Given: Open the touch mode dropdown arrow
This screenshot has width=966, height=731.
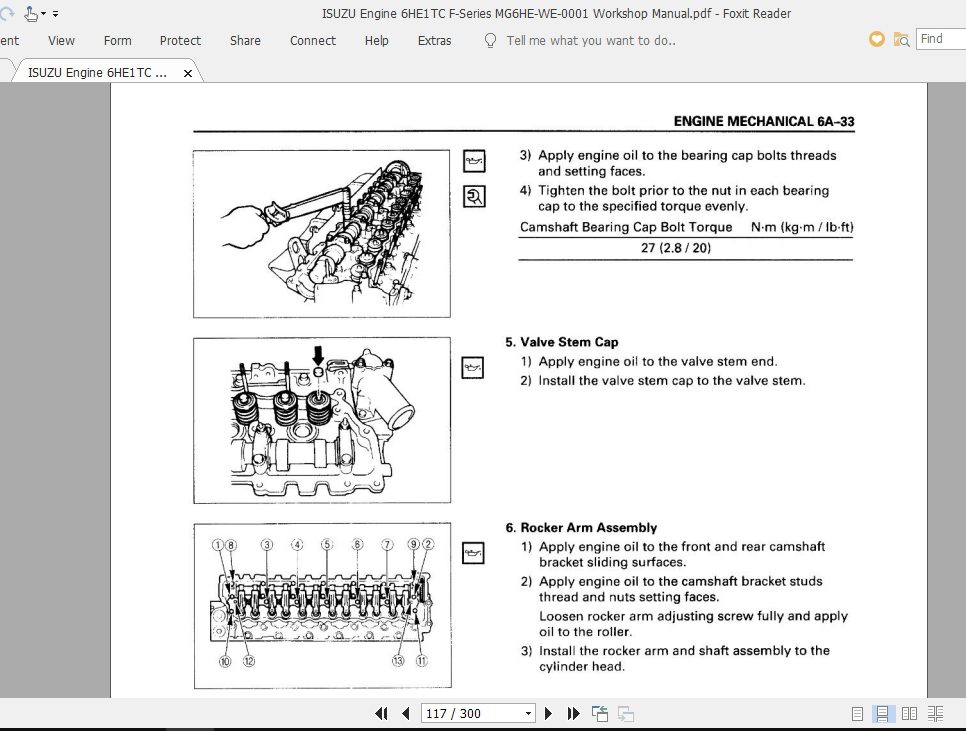Looking at the screenshot, I should [44, 14].
